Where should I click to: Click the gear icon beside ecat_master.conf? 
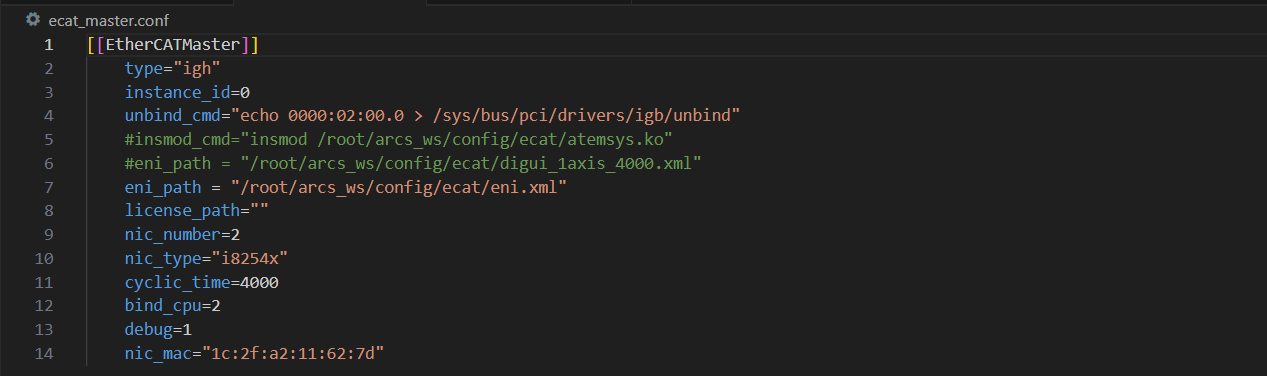click(x=33, y=19)
